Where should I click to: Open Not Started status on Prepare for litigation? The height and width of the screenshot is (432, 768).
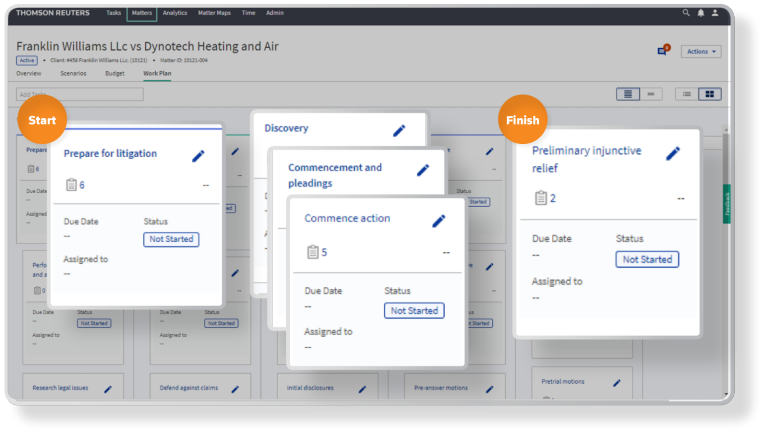click(x=171, y=239)
